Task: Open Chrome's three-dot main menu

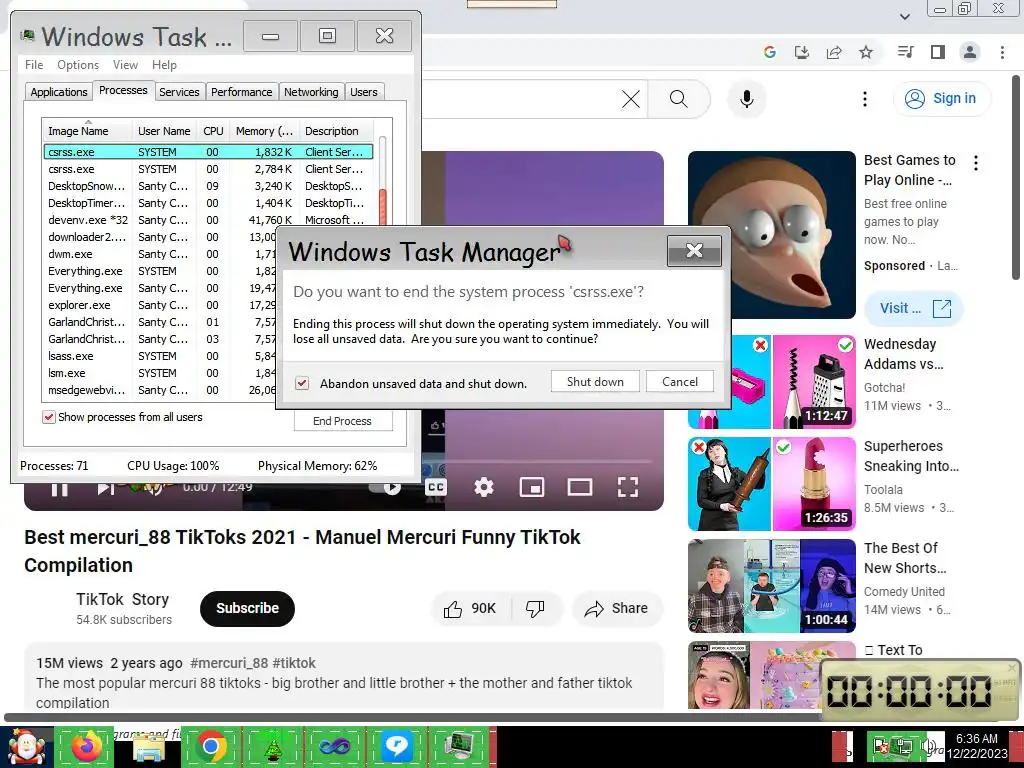Action: tap(1002, 52)
